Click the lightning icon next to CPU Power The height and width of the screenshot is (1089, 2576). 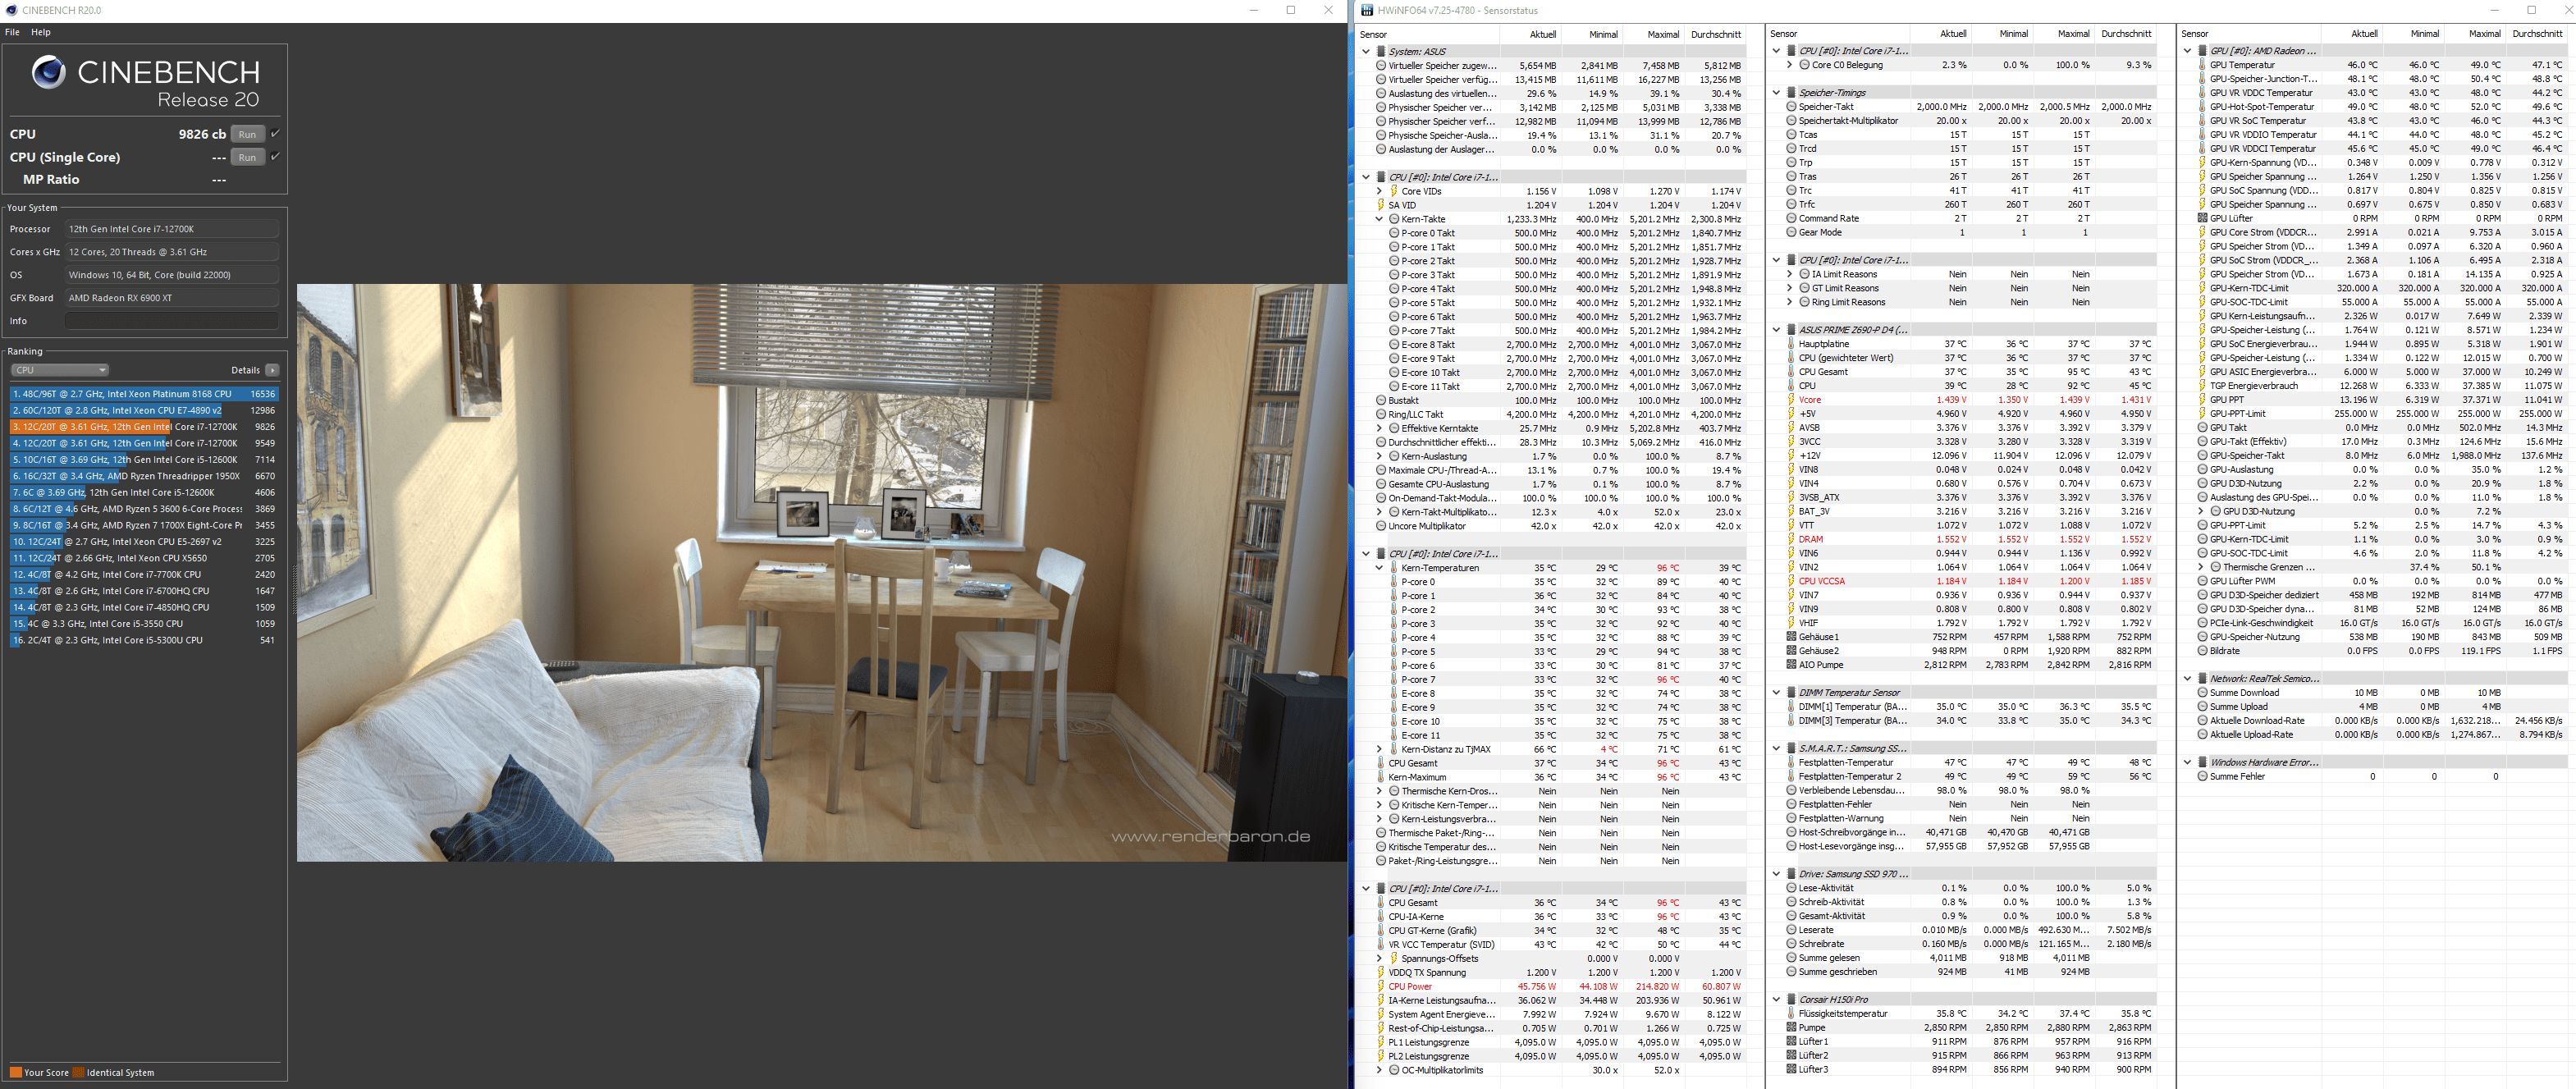click(x=1381, y=986)
